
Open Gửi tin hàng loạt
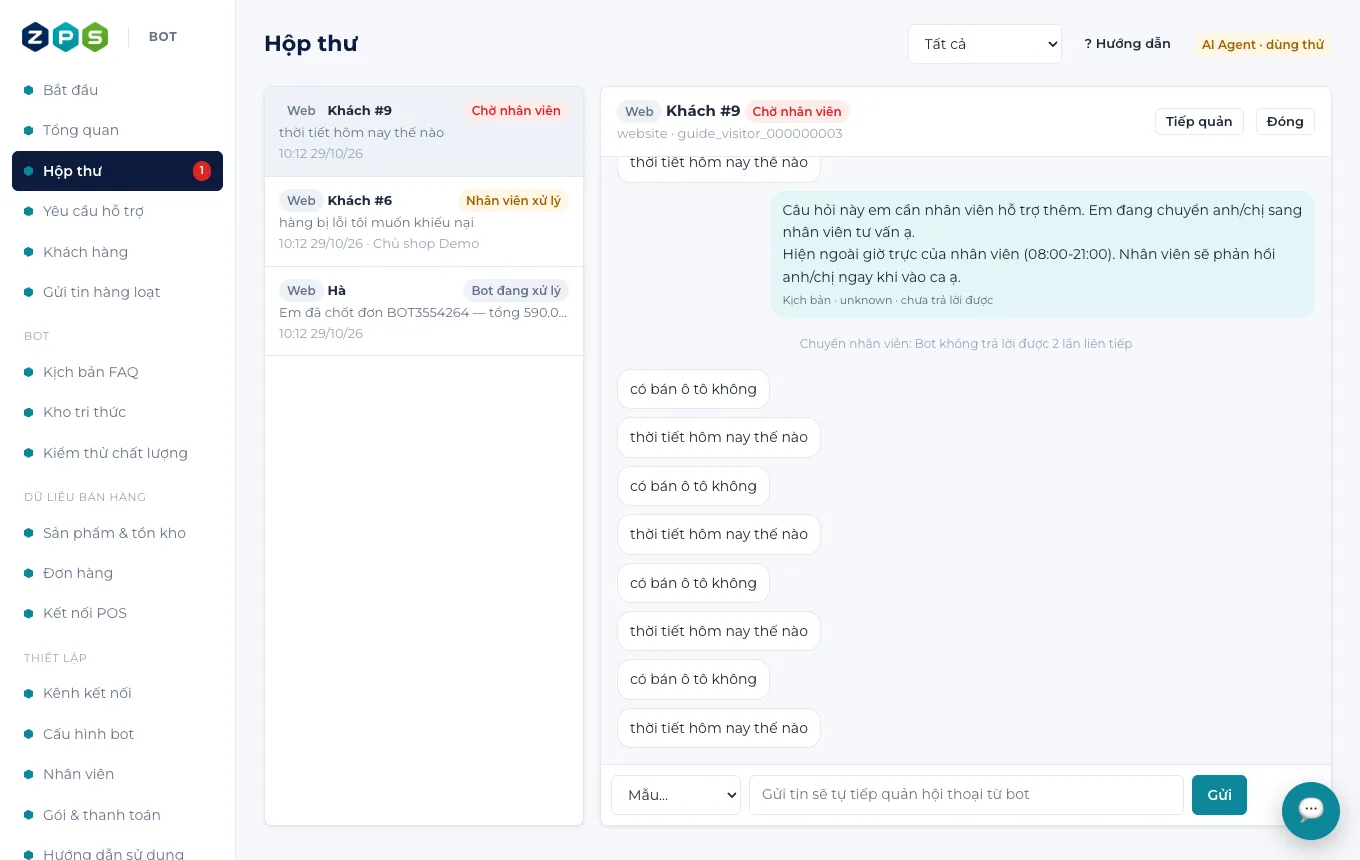pyautogui.click(x=117, y=292)
